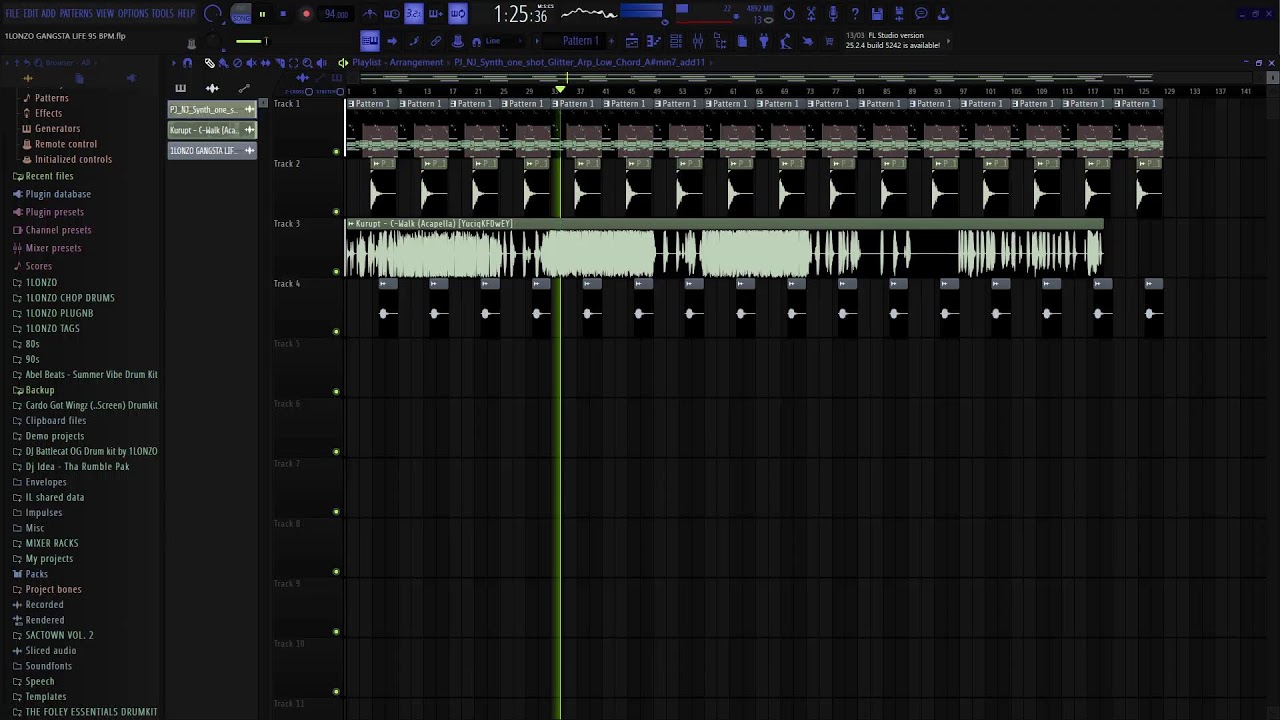
Task: Select PJ_NJ_Synth clip in the picker
Action: tap(212, 110)
